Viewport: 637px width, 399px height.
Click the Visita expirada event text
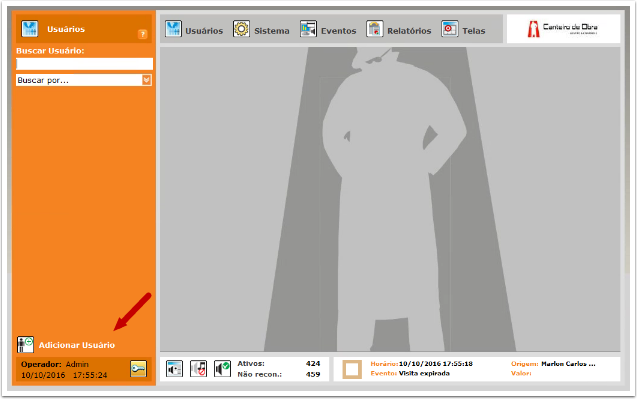click(424, 373)
